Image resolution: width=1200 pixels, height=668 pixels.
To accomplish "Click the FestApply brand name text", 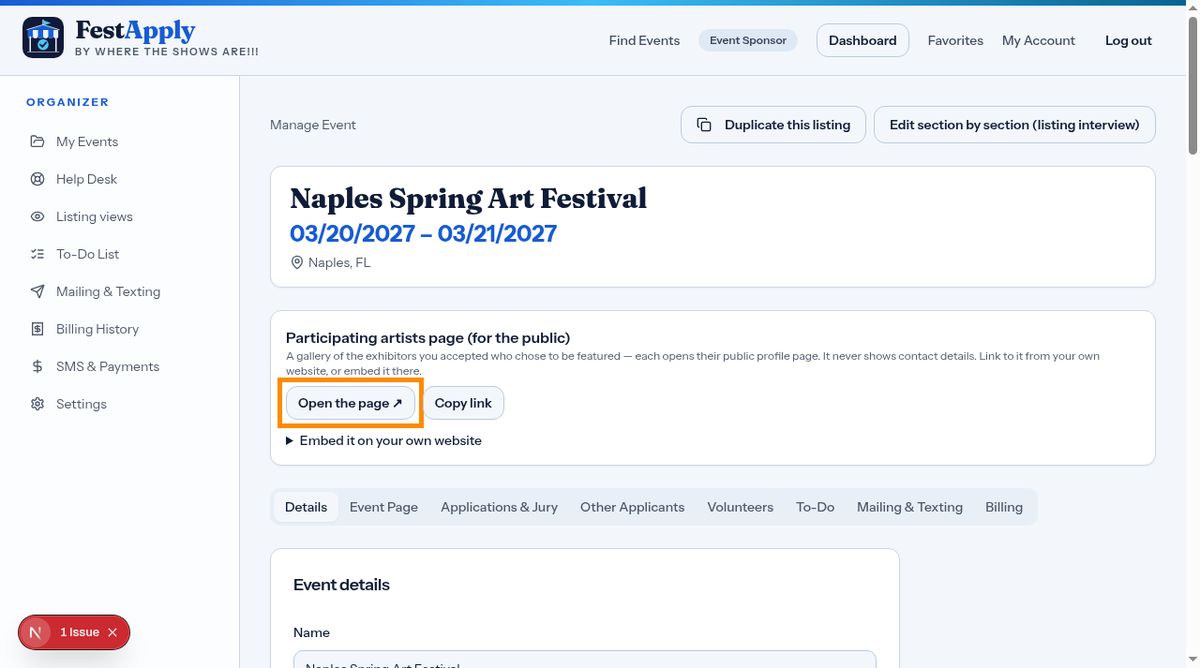I will tap(135, 30).
